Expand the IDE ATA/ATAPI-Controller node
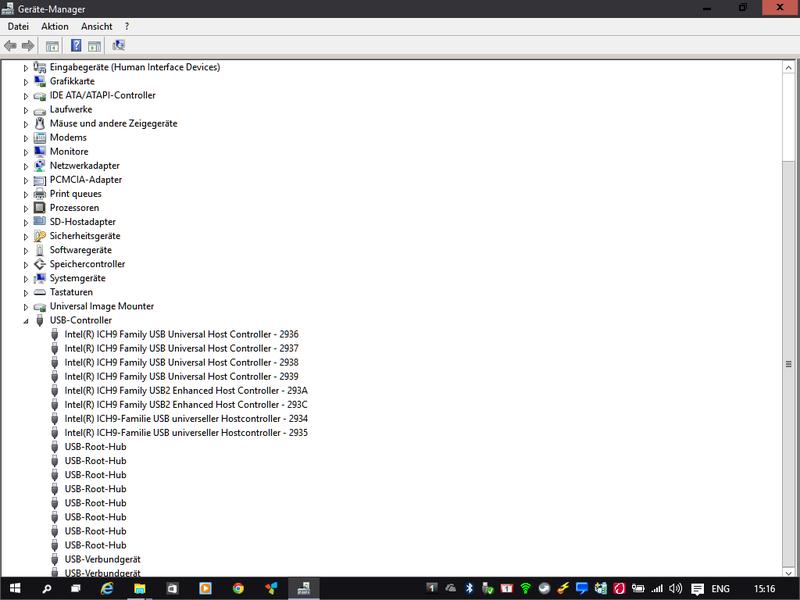The width and height of the screenshot is (800, 600). coord(26,96)
